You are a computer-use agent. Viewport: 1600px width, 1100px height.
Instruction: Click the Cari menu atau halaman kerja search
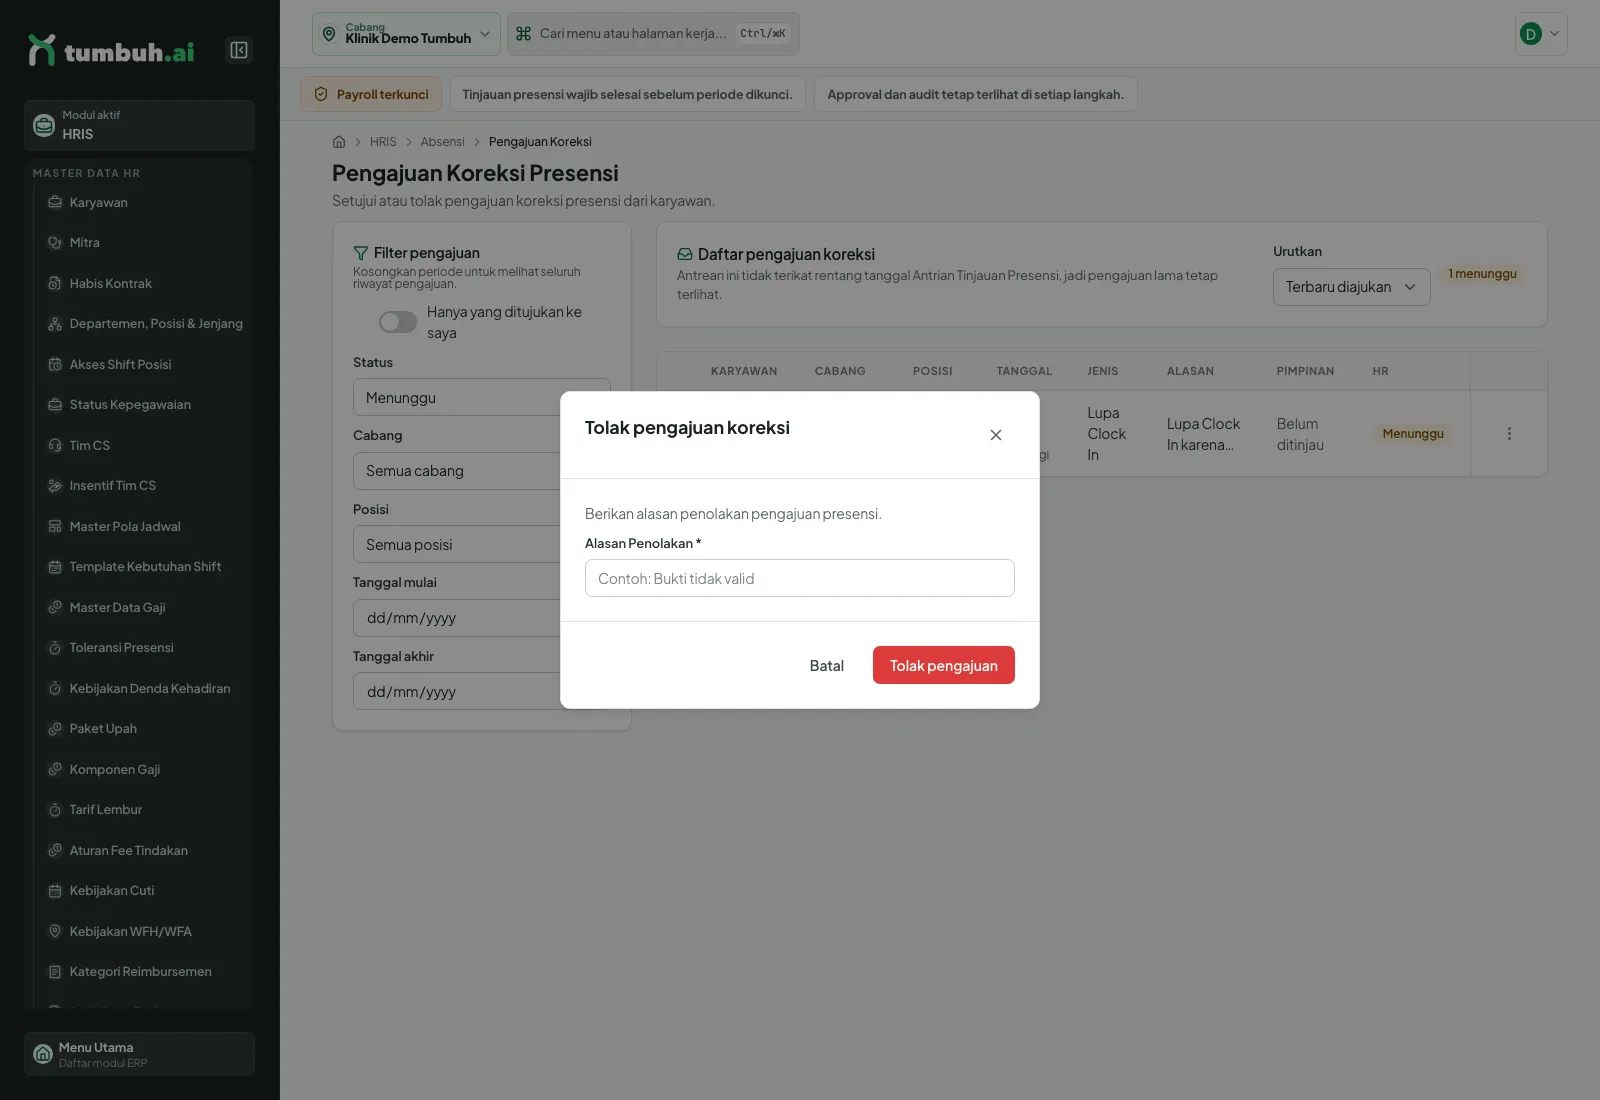[x=653, y=34]
